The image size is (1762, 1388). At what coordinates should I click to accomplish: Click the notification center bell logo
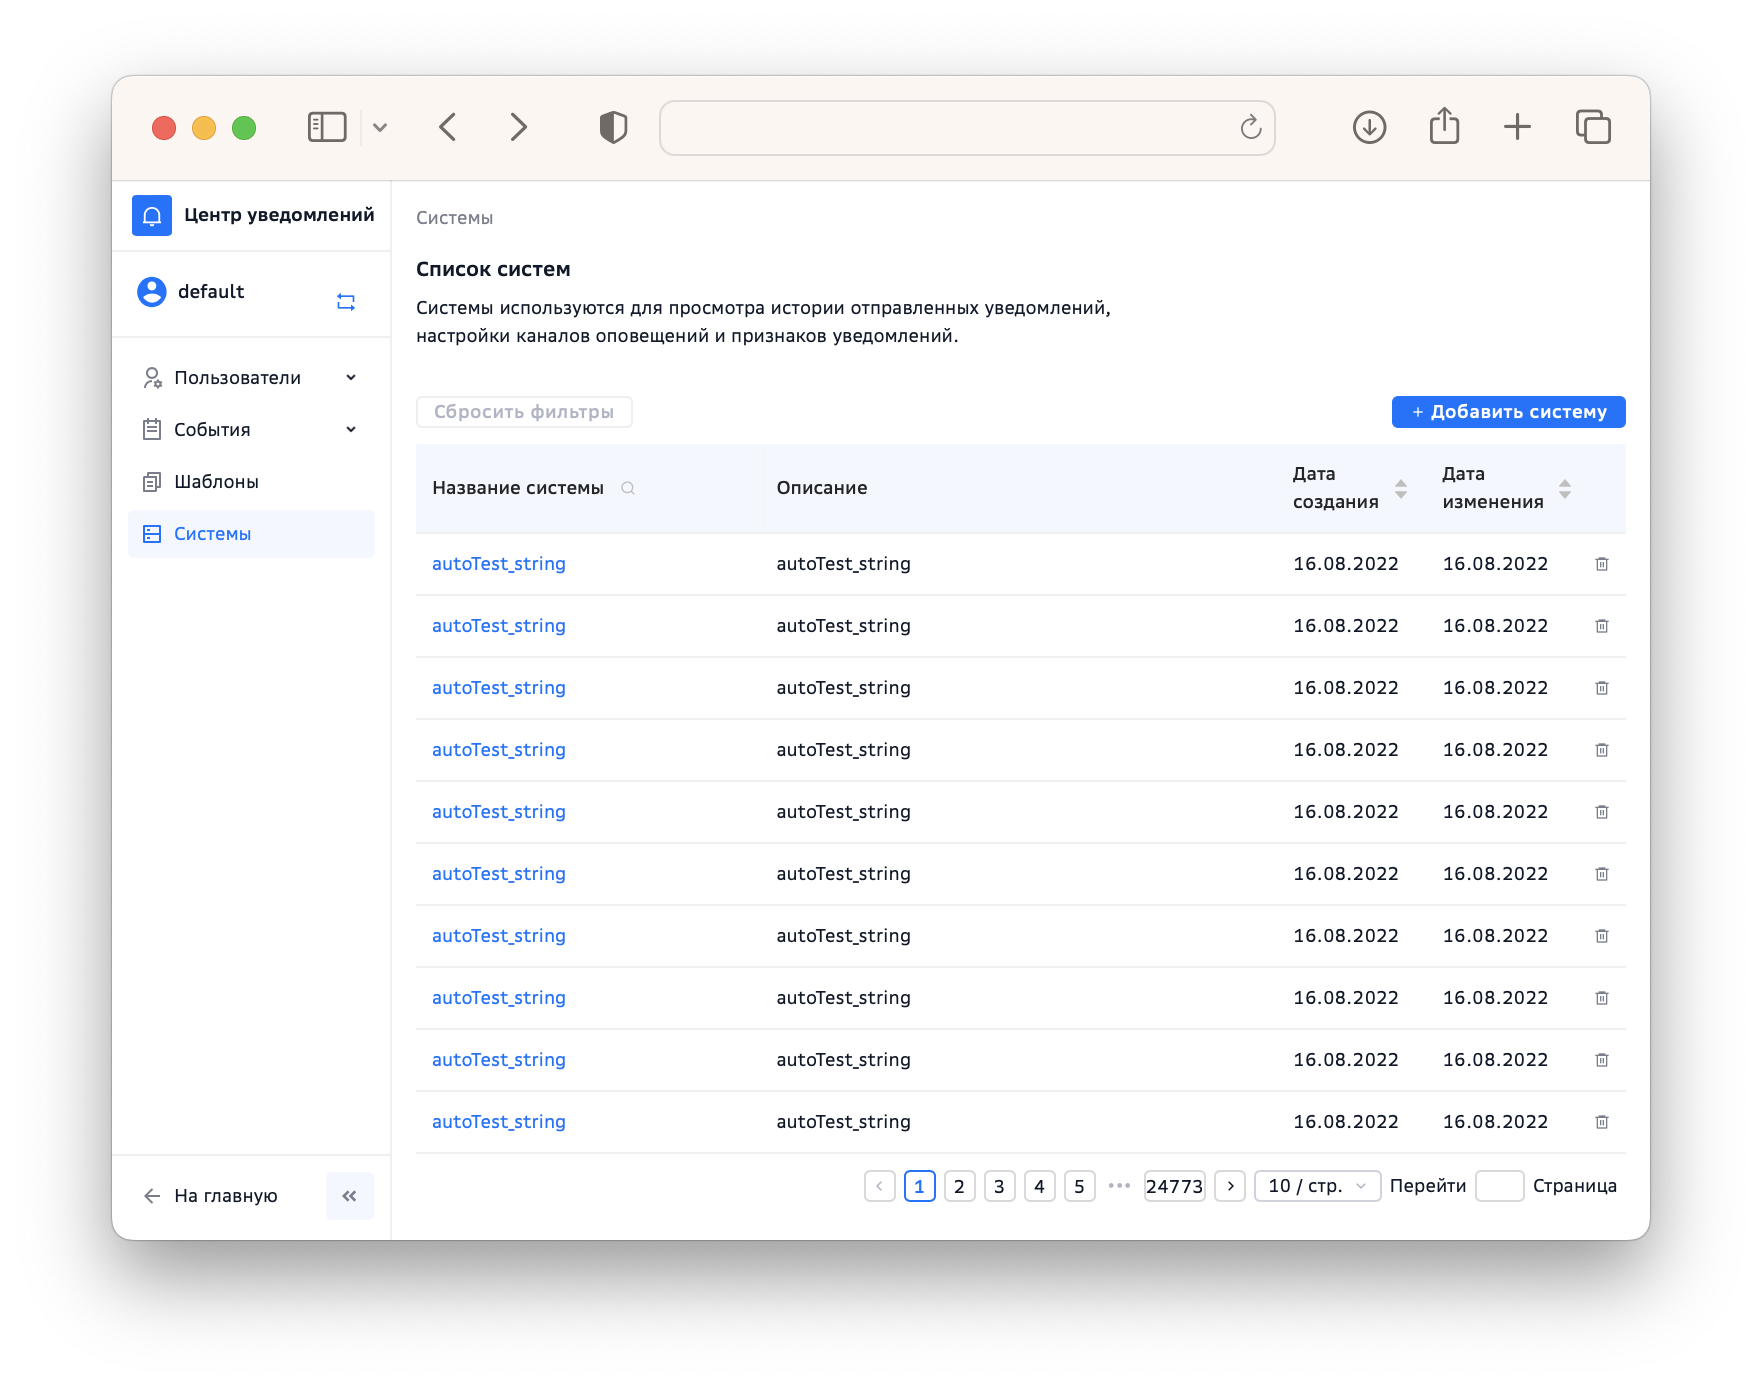152,215
